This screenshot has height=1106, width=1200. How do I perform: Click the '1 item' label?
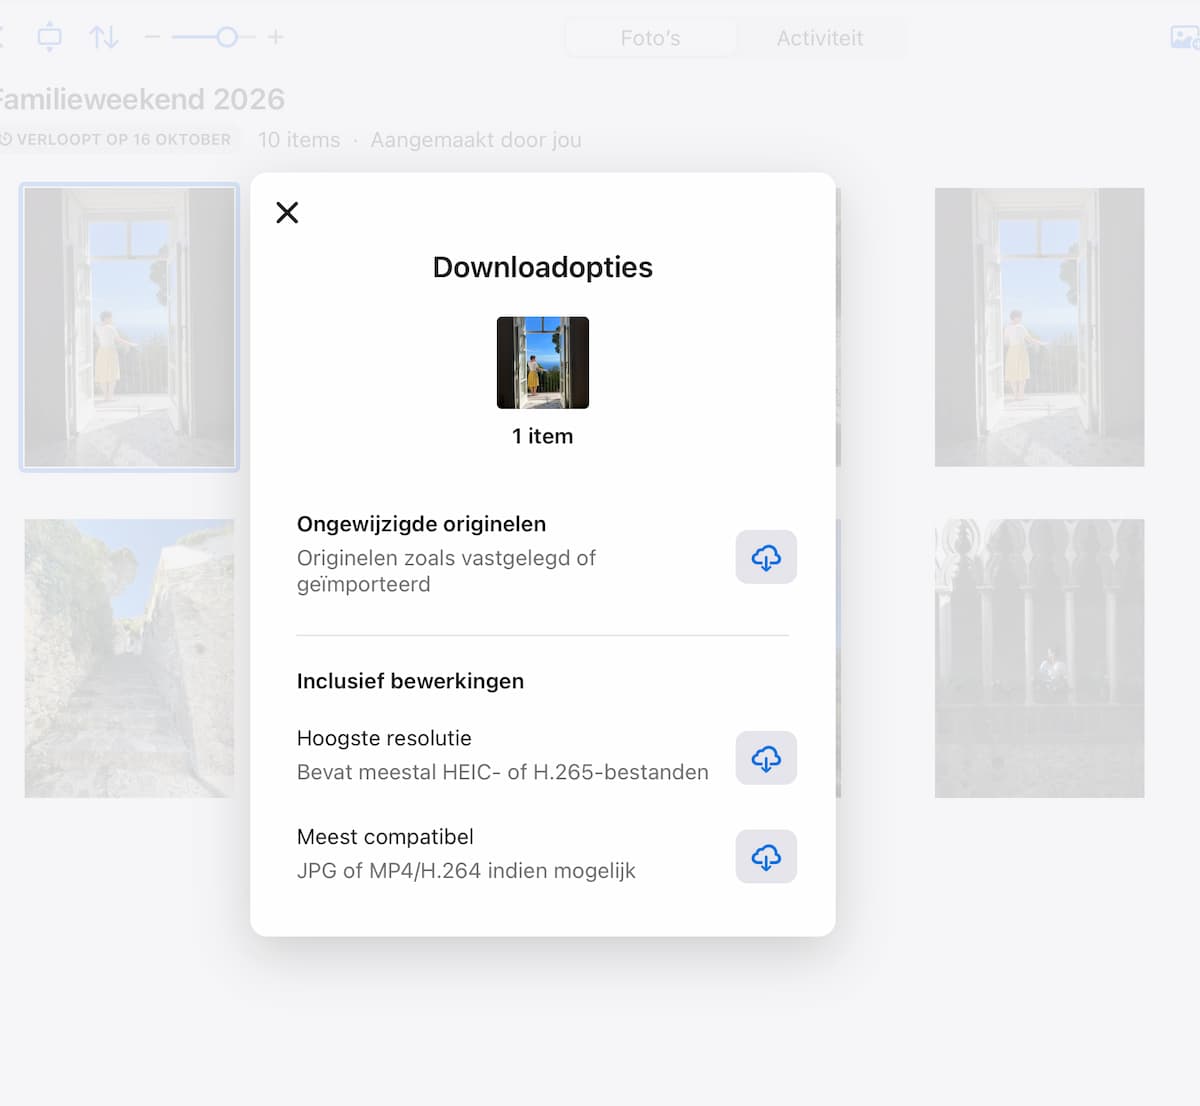(543, 436)
